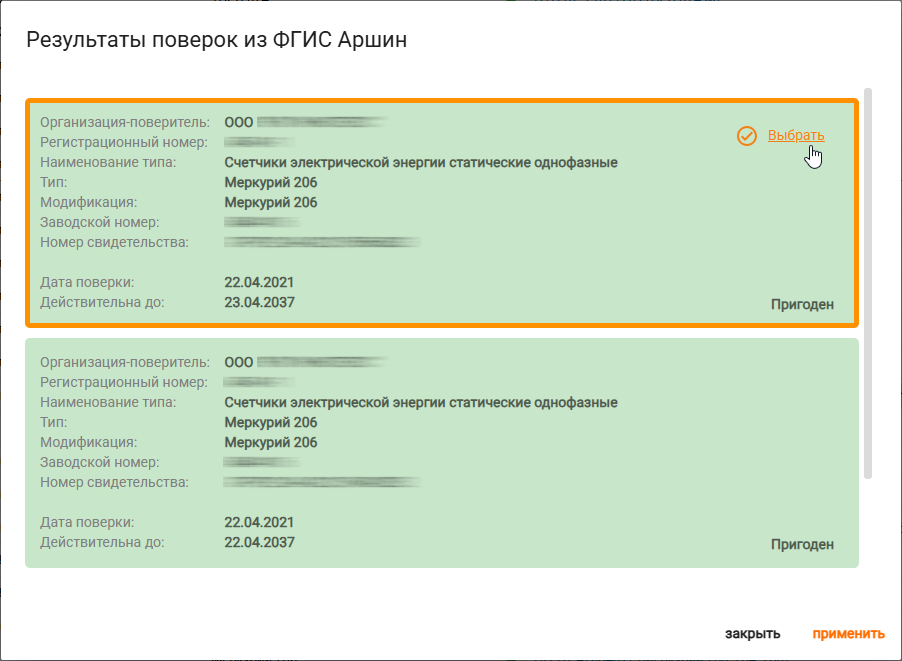The height and width of the screenshot is (661, 902).
Task: Click the Действительна до date 23.04.2037
Action: (259, 303)
